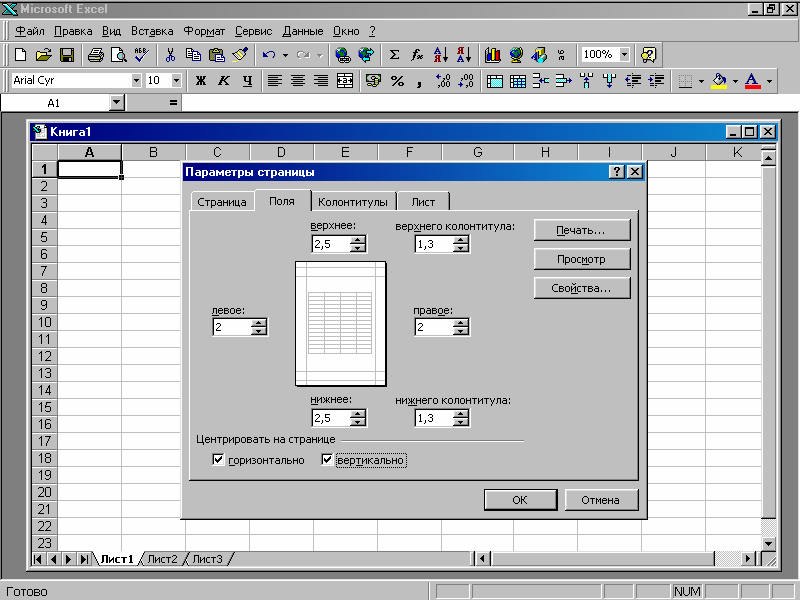Viewport: 800px width, 600px height.
Task: Switch to the Лист tab in dialog
Action: click(x=423, y=202)
